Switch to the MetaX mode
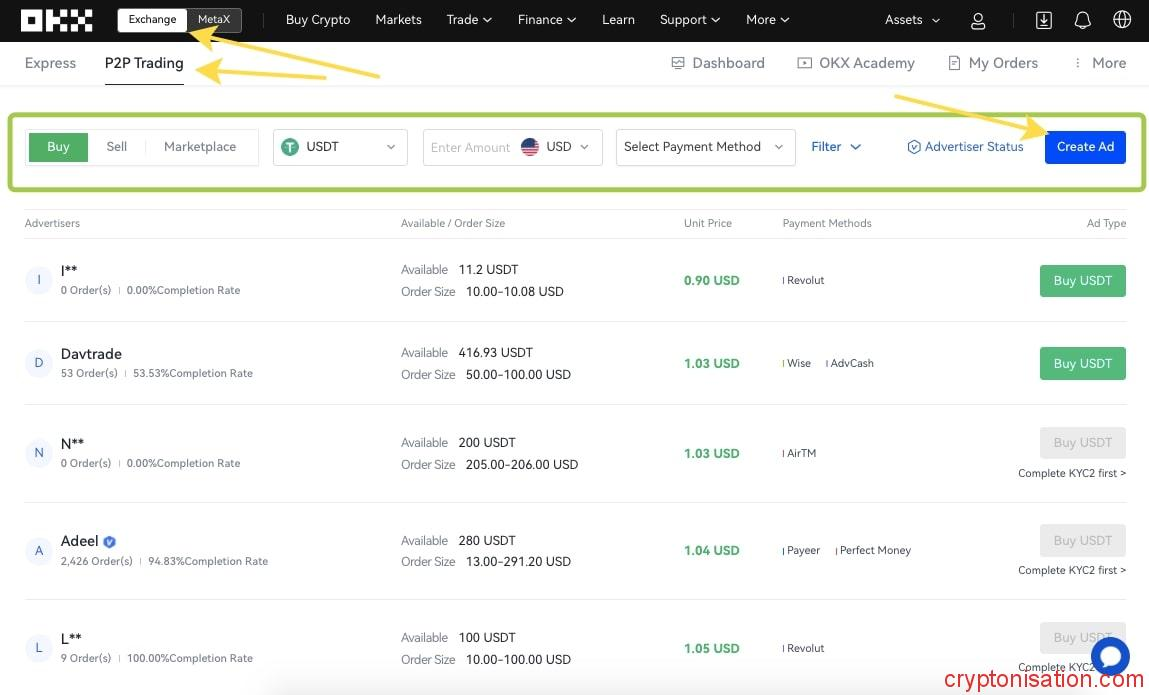Viewport: 1149px width, 695px height. point(214,20)
